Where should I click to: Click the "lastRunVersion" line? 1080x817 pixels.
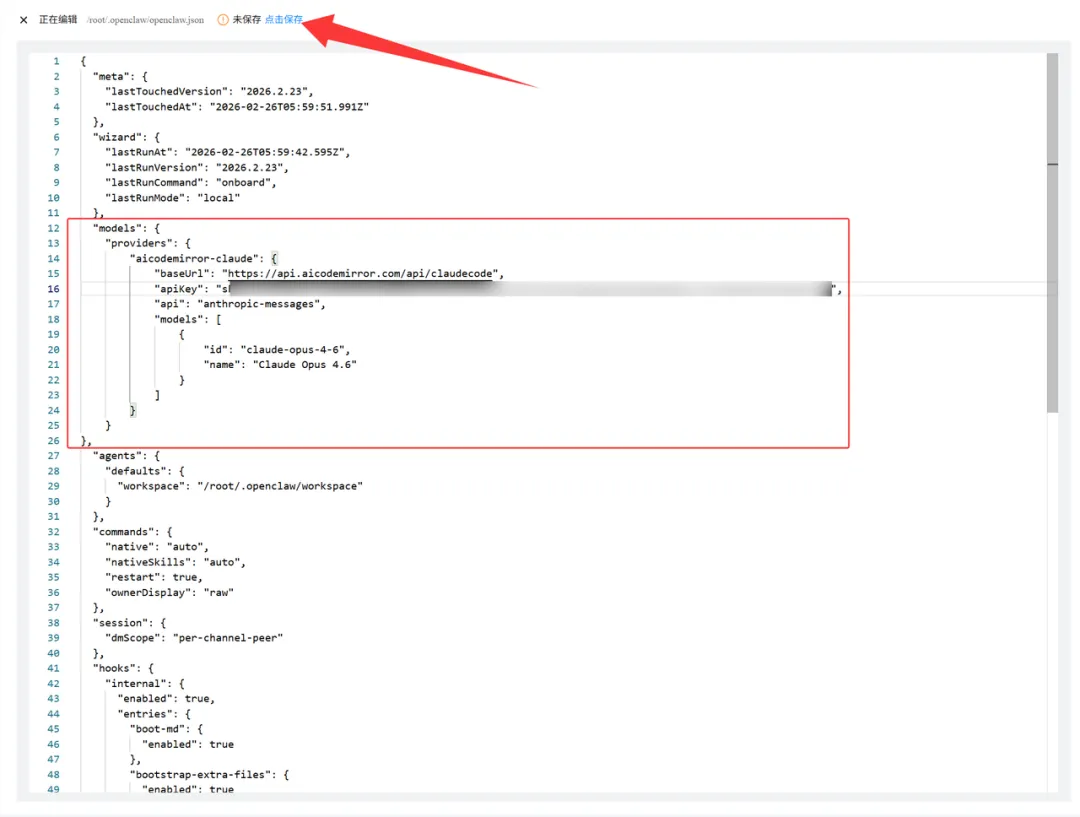coord(197,167)
